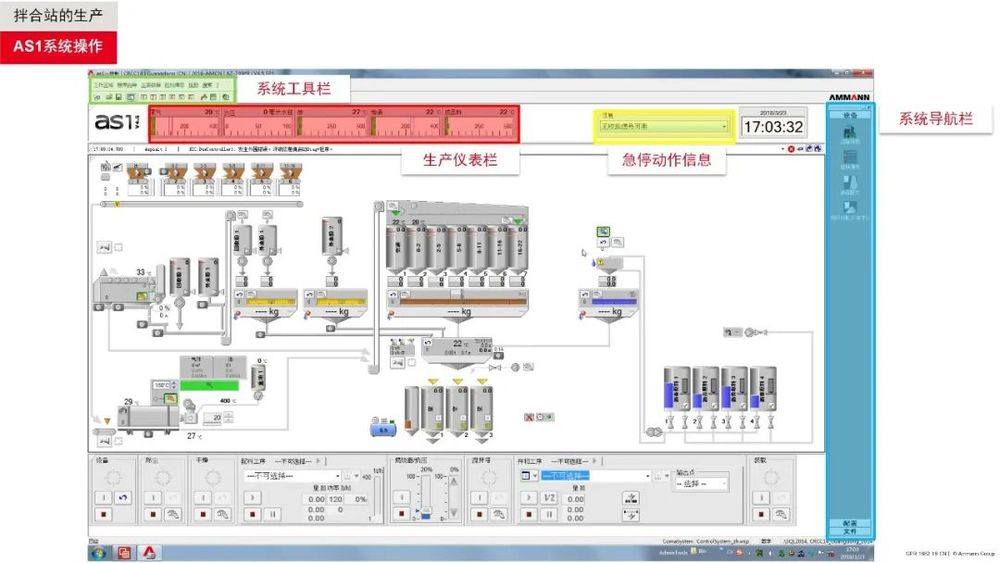The height and width of the screenshot is (563, 1000).
Task: Click the burner output 20% slider
Action: (x=425, y=498)
